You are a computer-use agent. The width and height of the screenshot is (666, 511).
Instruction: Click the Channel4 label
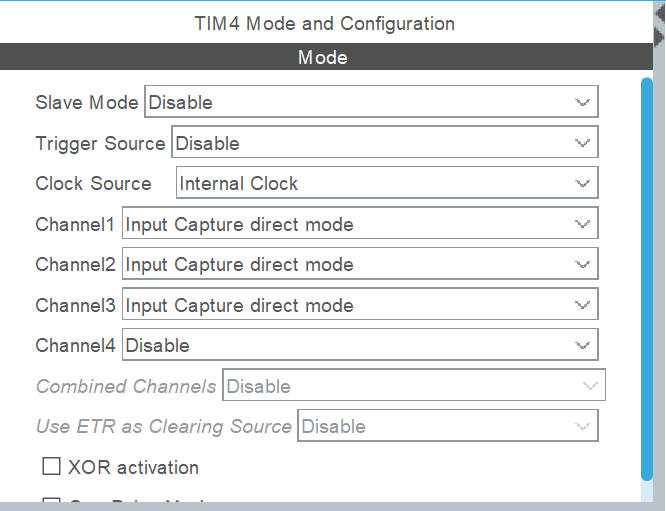point(75,345)
